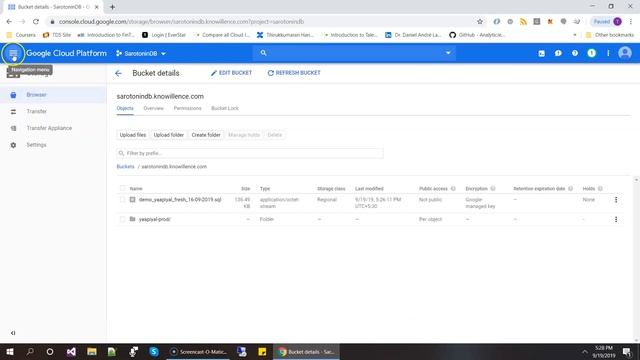
Task: Expand the bookmarks bar overflow arrow
Action: [x=575, y=35]
